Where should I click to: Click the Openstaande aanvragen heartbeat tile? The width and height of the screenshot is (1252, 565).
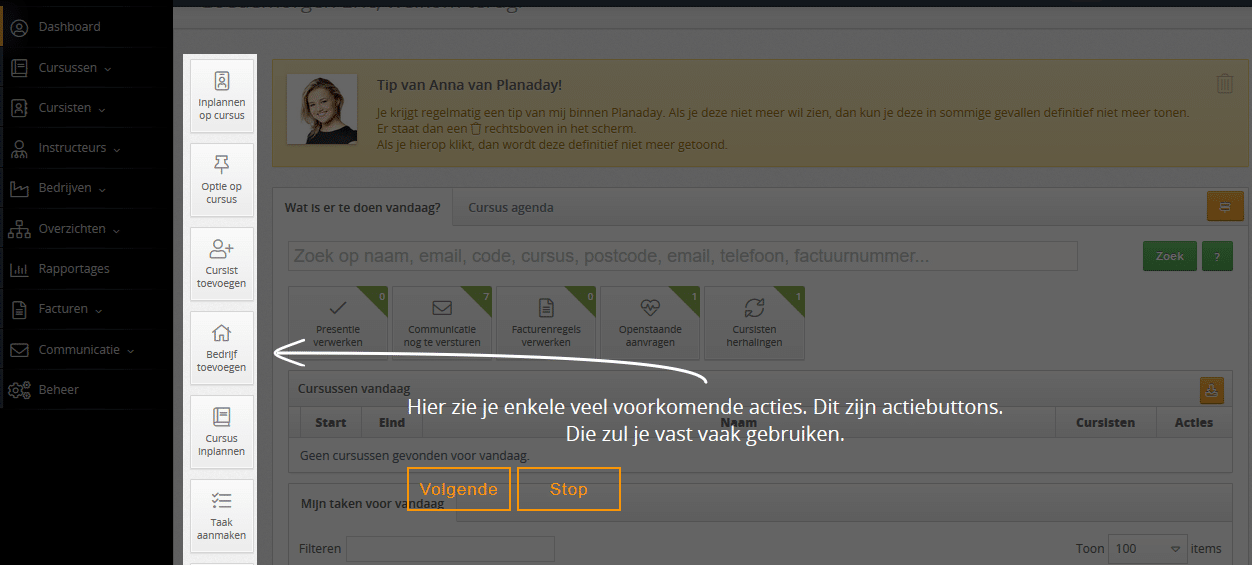[649, 323]
